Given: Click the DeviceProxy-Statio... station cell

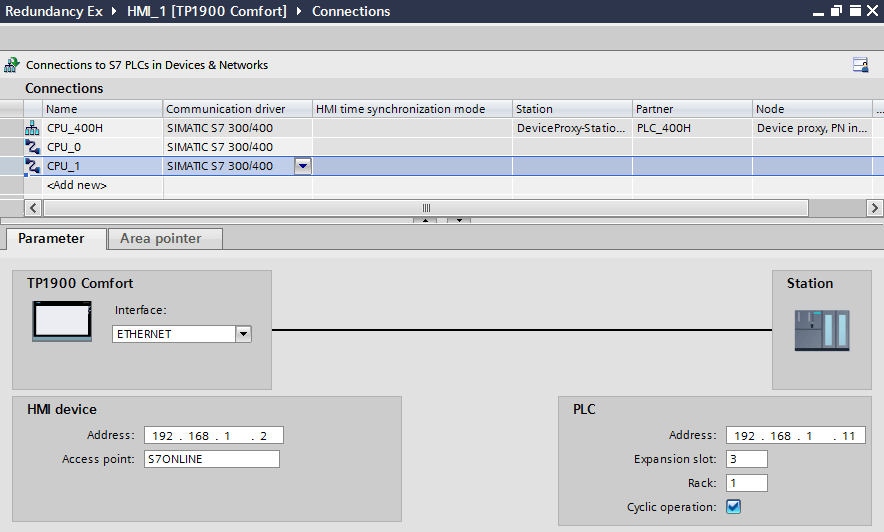Looking at the screenshot, I should click(x=572, y=128).
